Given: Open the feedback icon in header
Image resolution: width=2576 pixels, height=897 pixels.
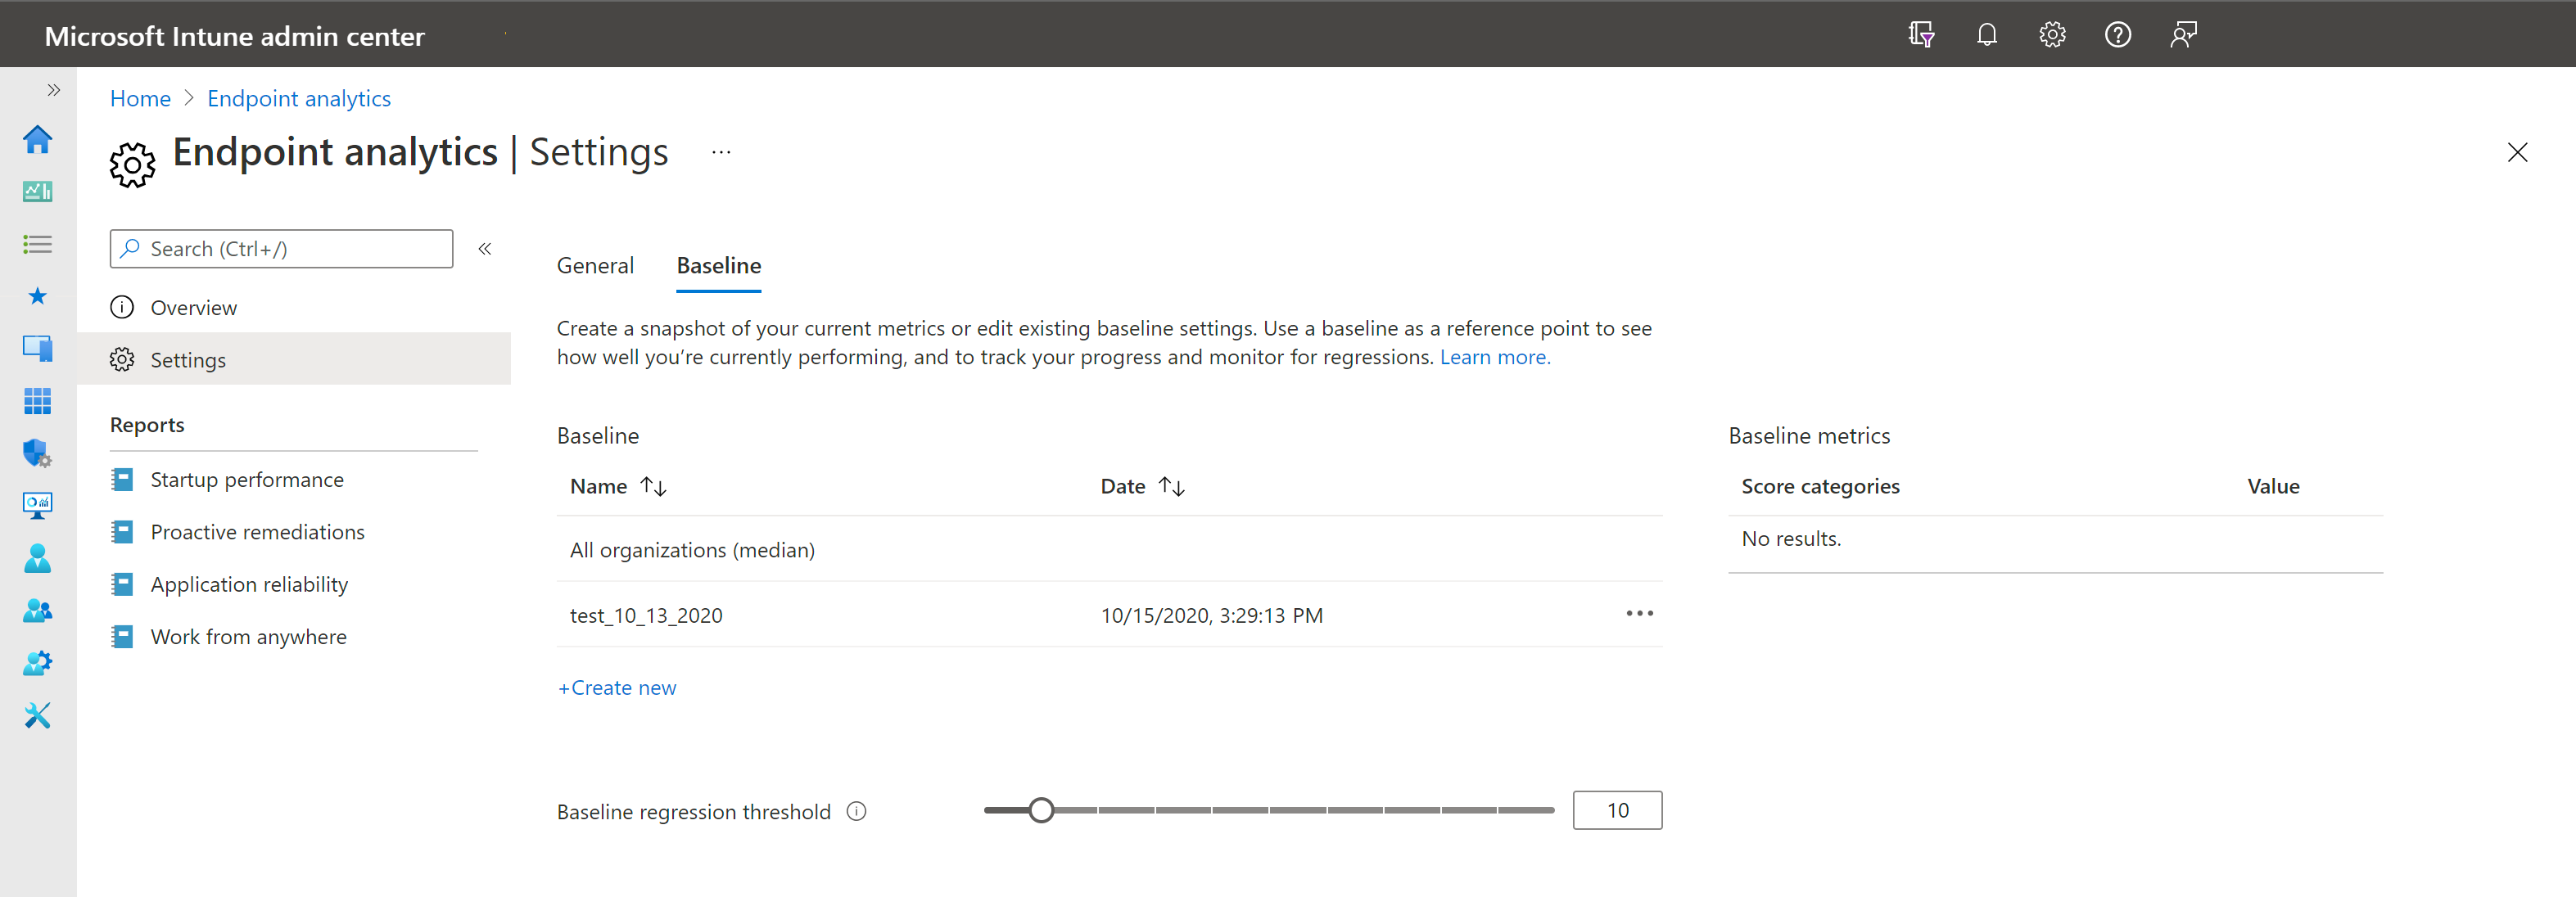Looking at the screenshot, I should tap(2183, 35).
